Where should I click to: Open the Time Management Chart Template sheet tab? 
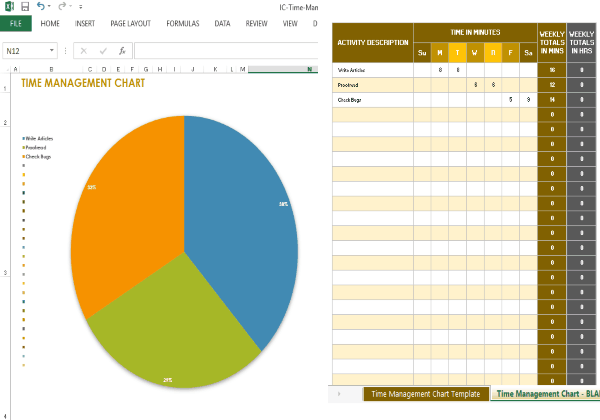[426, 394]
